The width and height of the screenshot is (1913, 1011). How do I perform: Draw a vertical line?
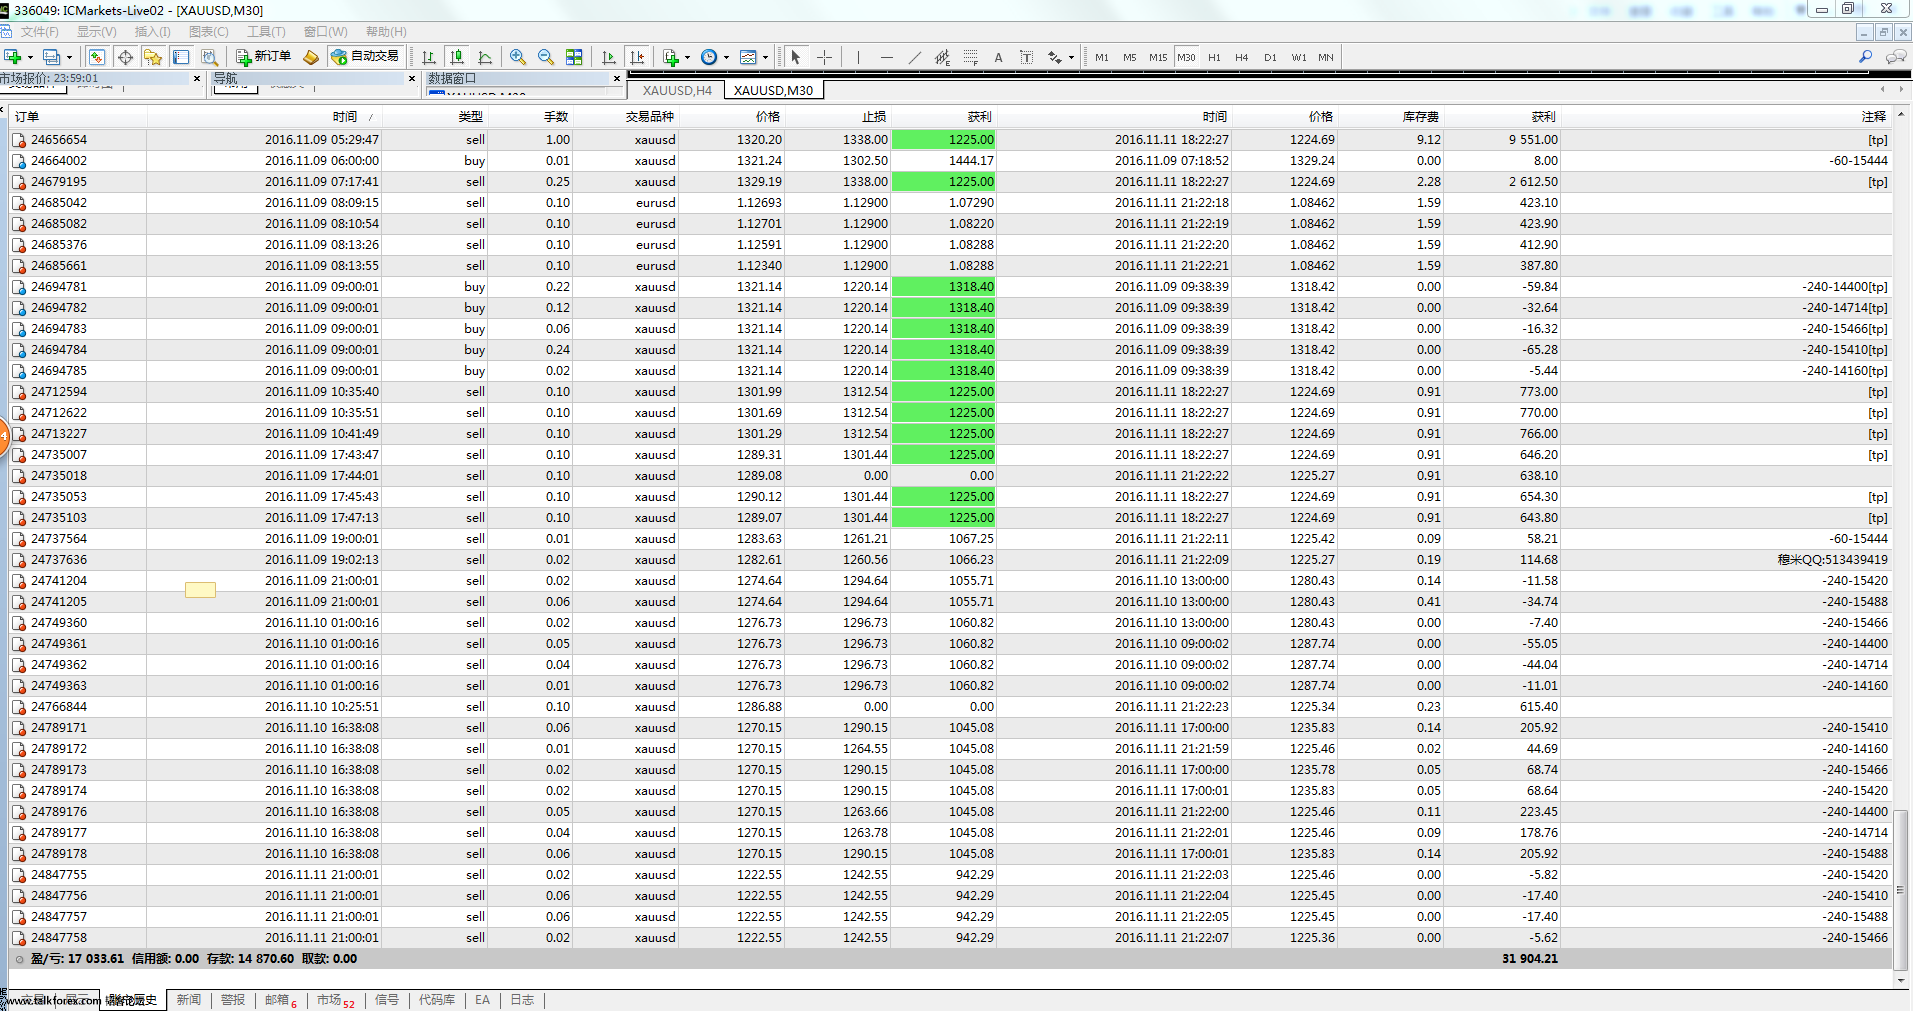pyautogui.click(x=858, y=57)
